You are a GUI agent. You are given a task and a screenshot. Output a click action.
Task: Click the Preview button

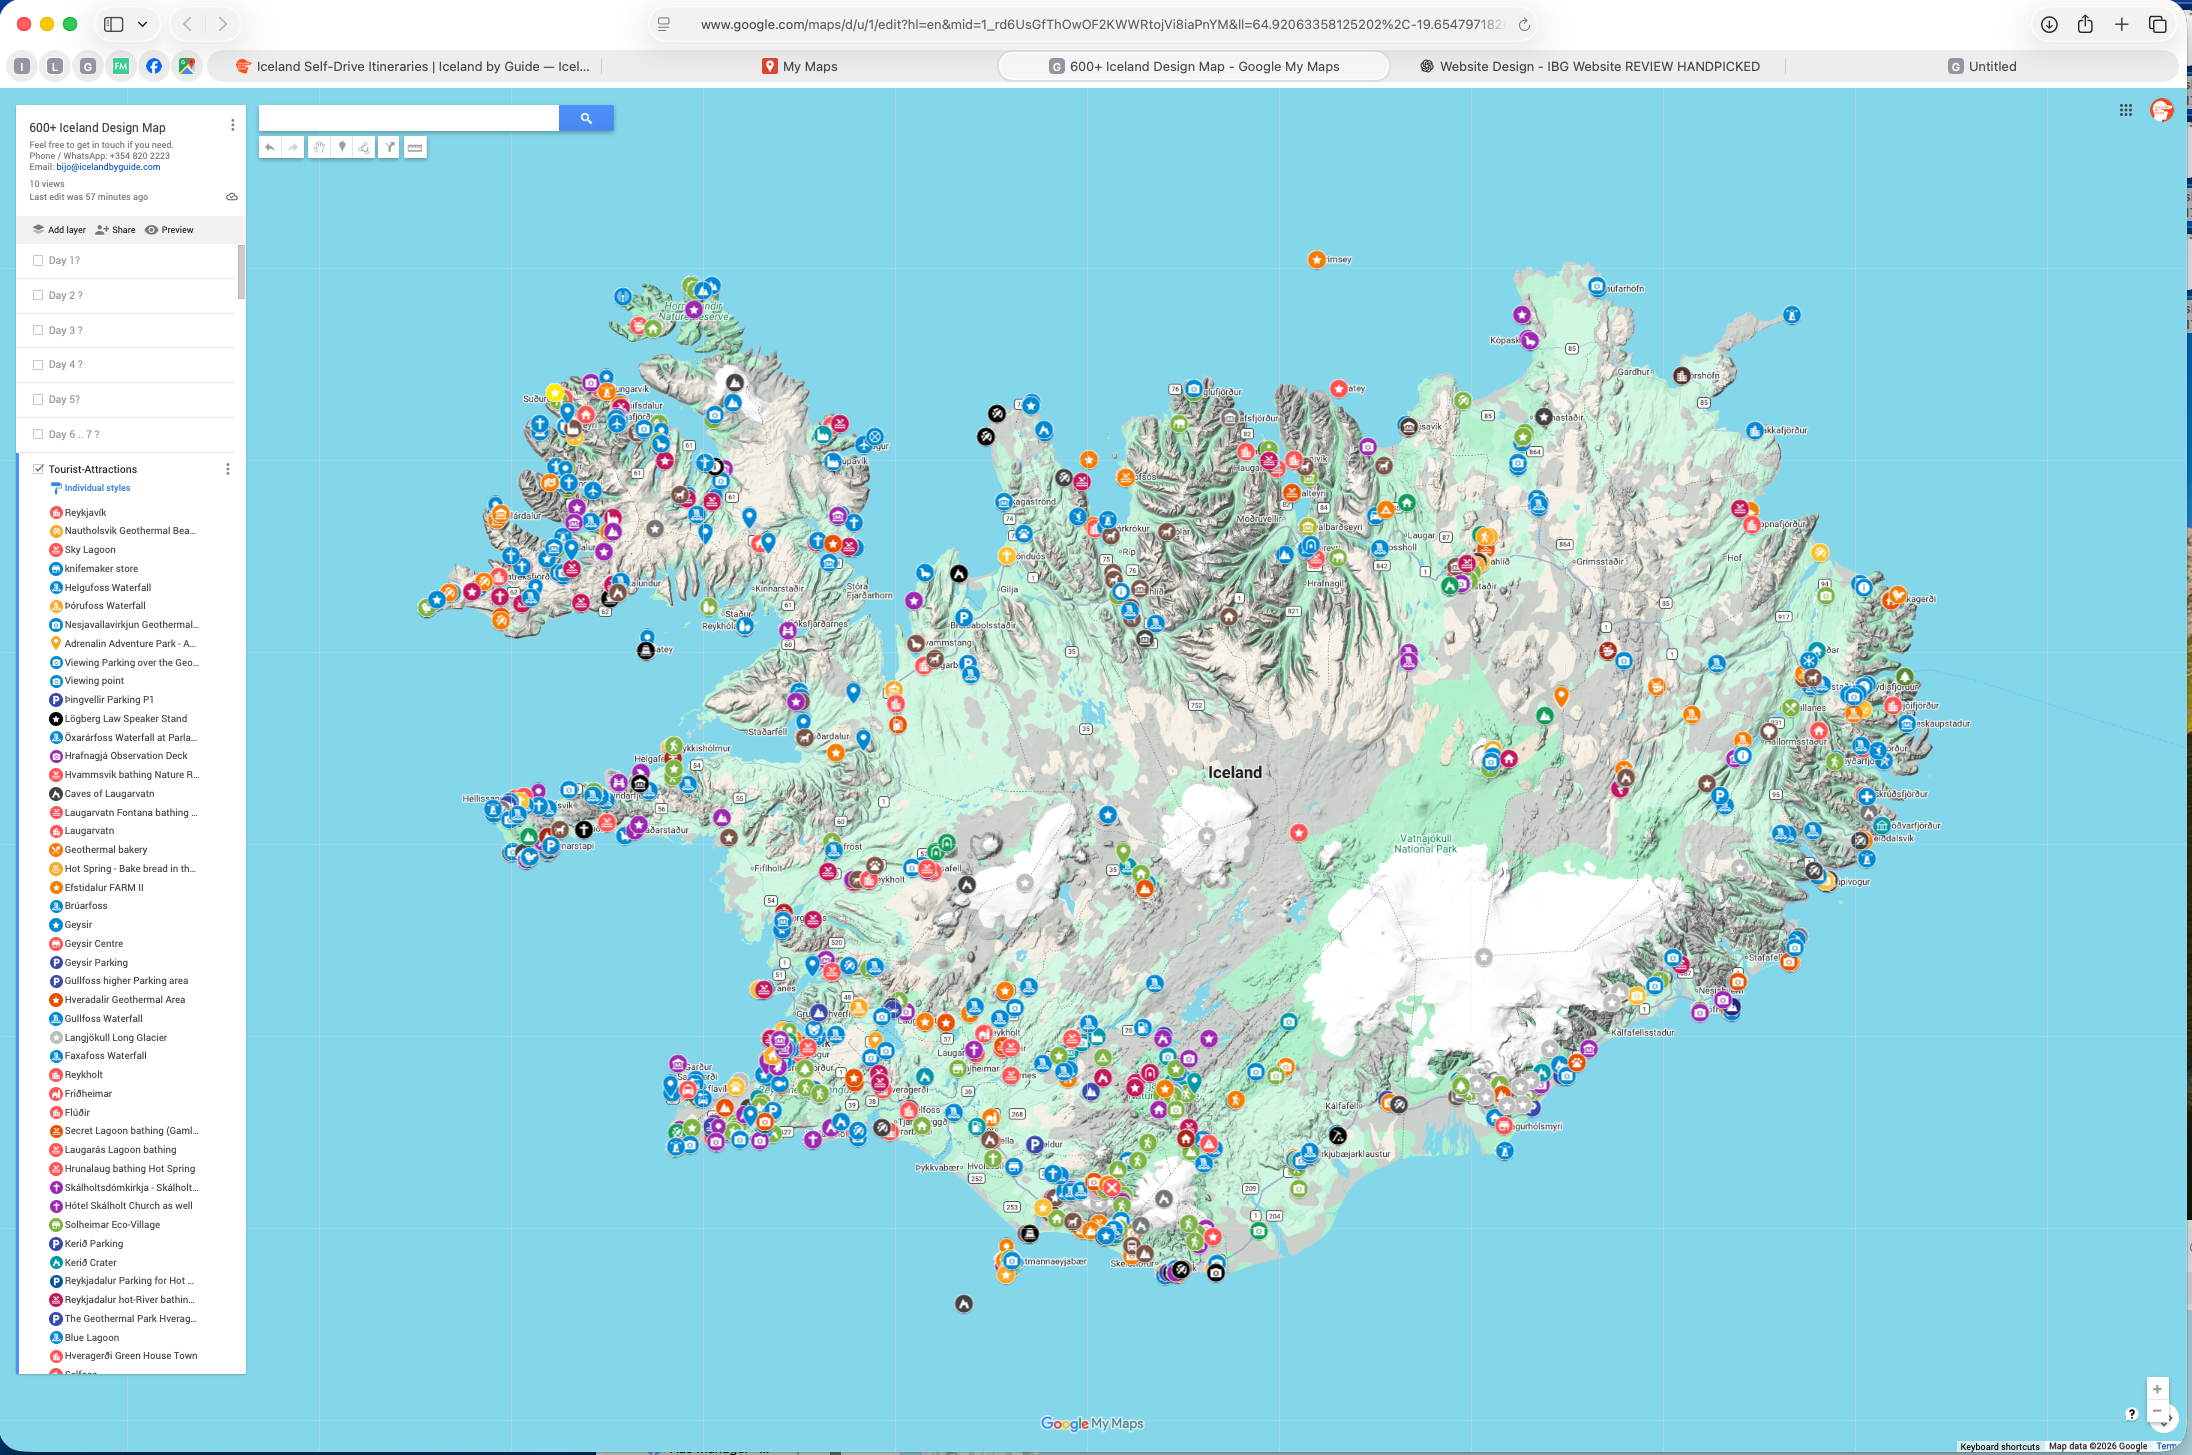tap(169, 230)
